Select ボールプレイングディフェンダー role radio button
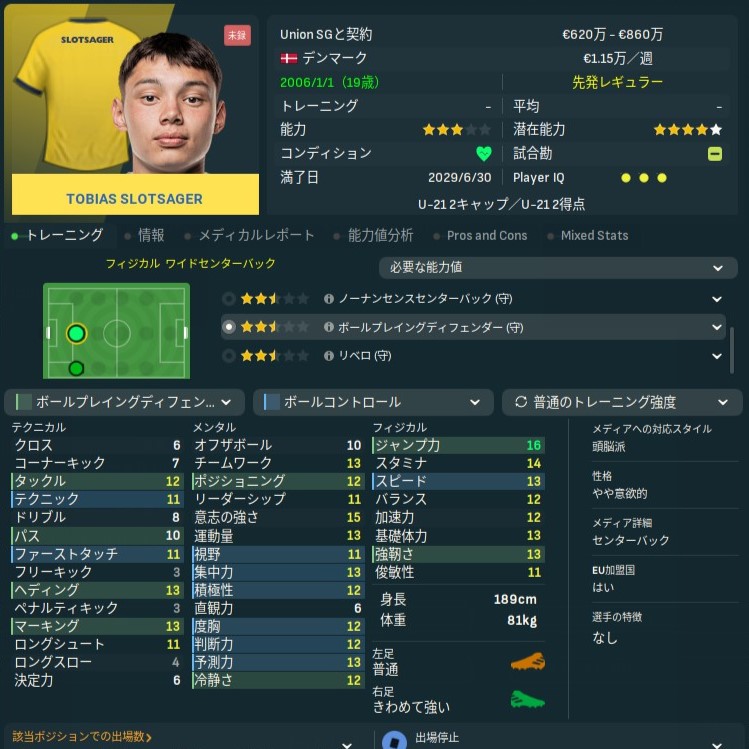The image size is (749, 749). pos(229,327)
